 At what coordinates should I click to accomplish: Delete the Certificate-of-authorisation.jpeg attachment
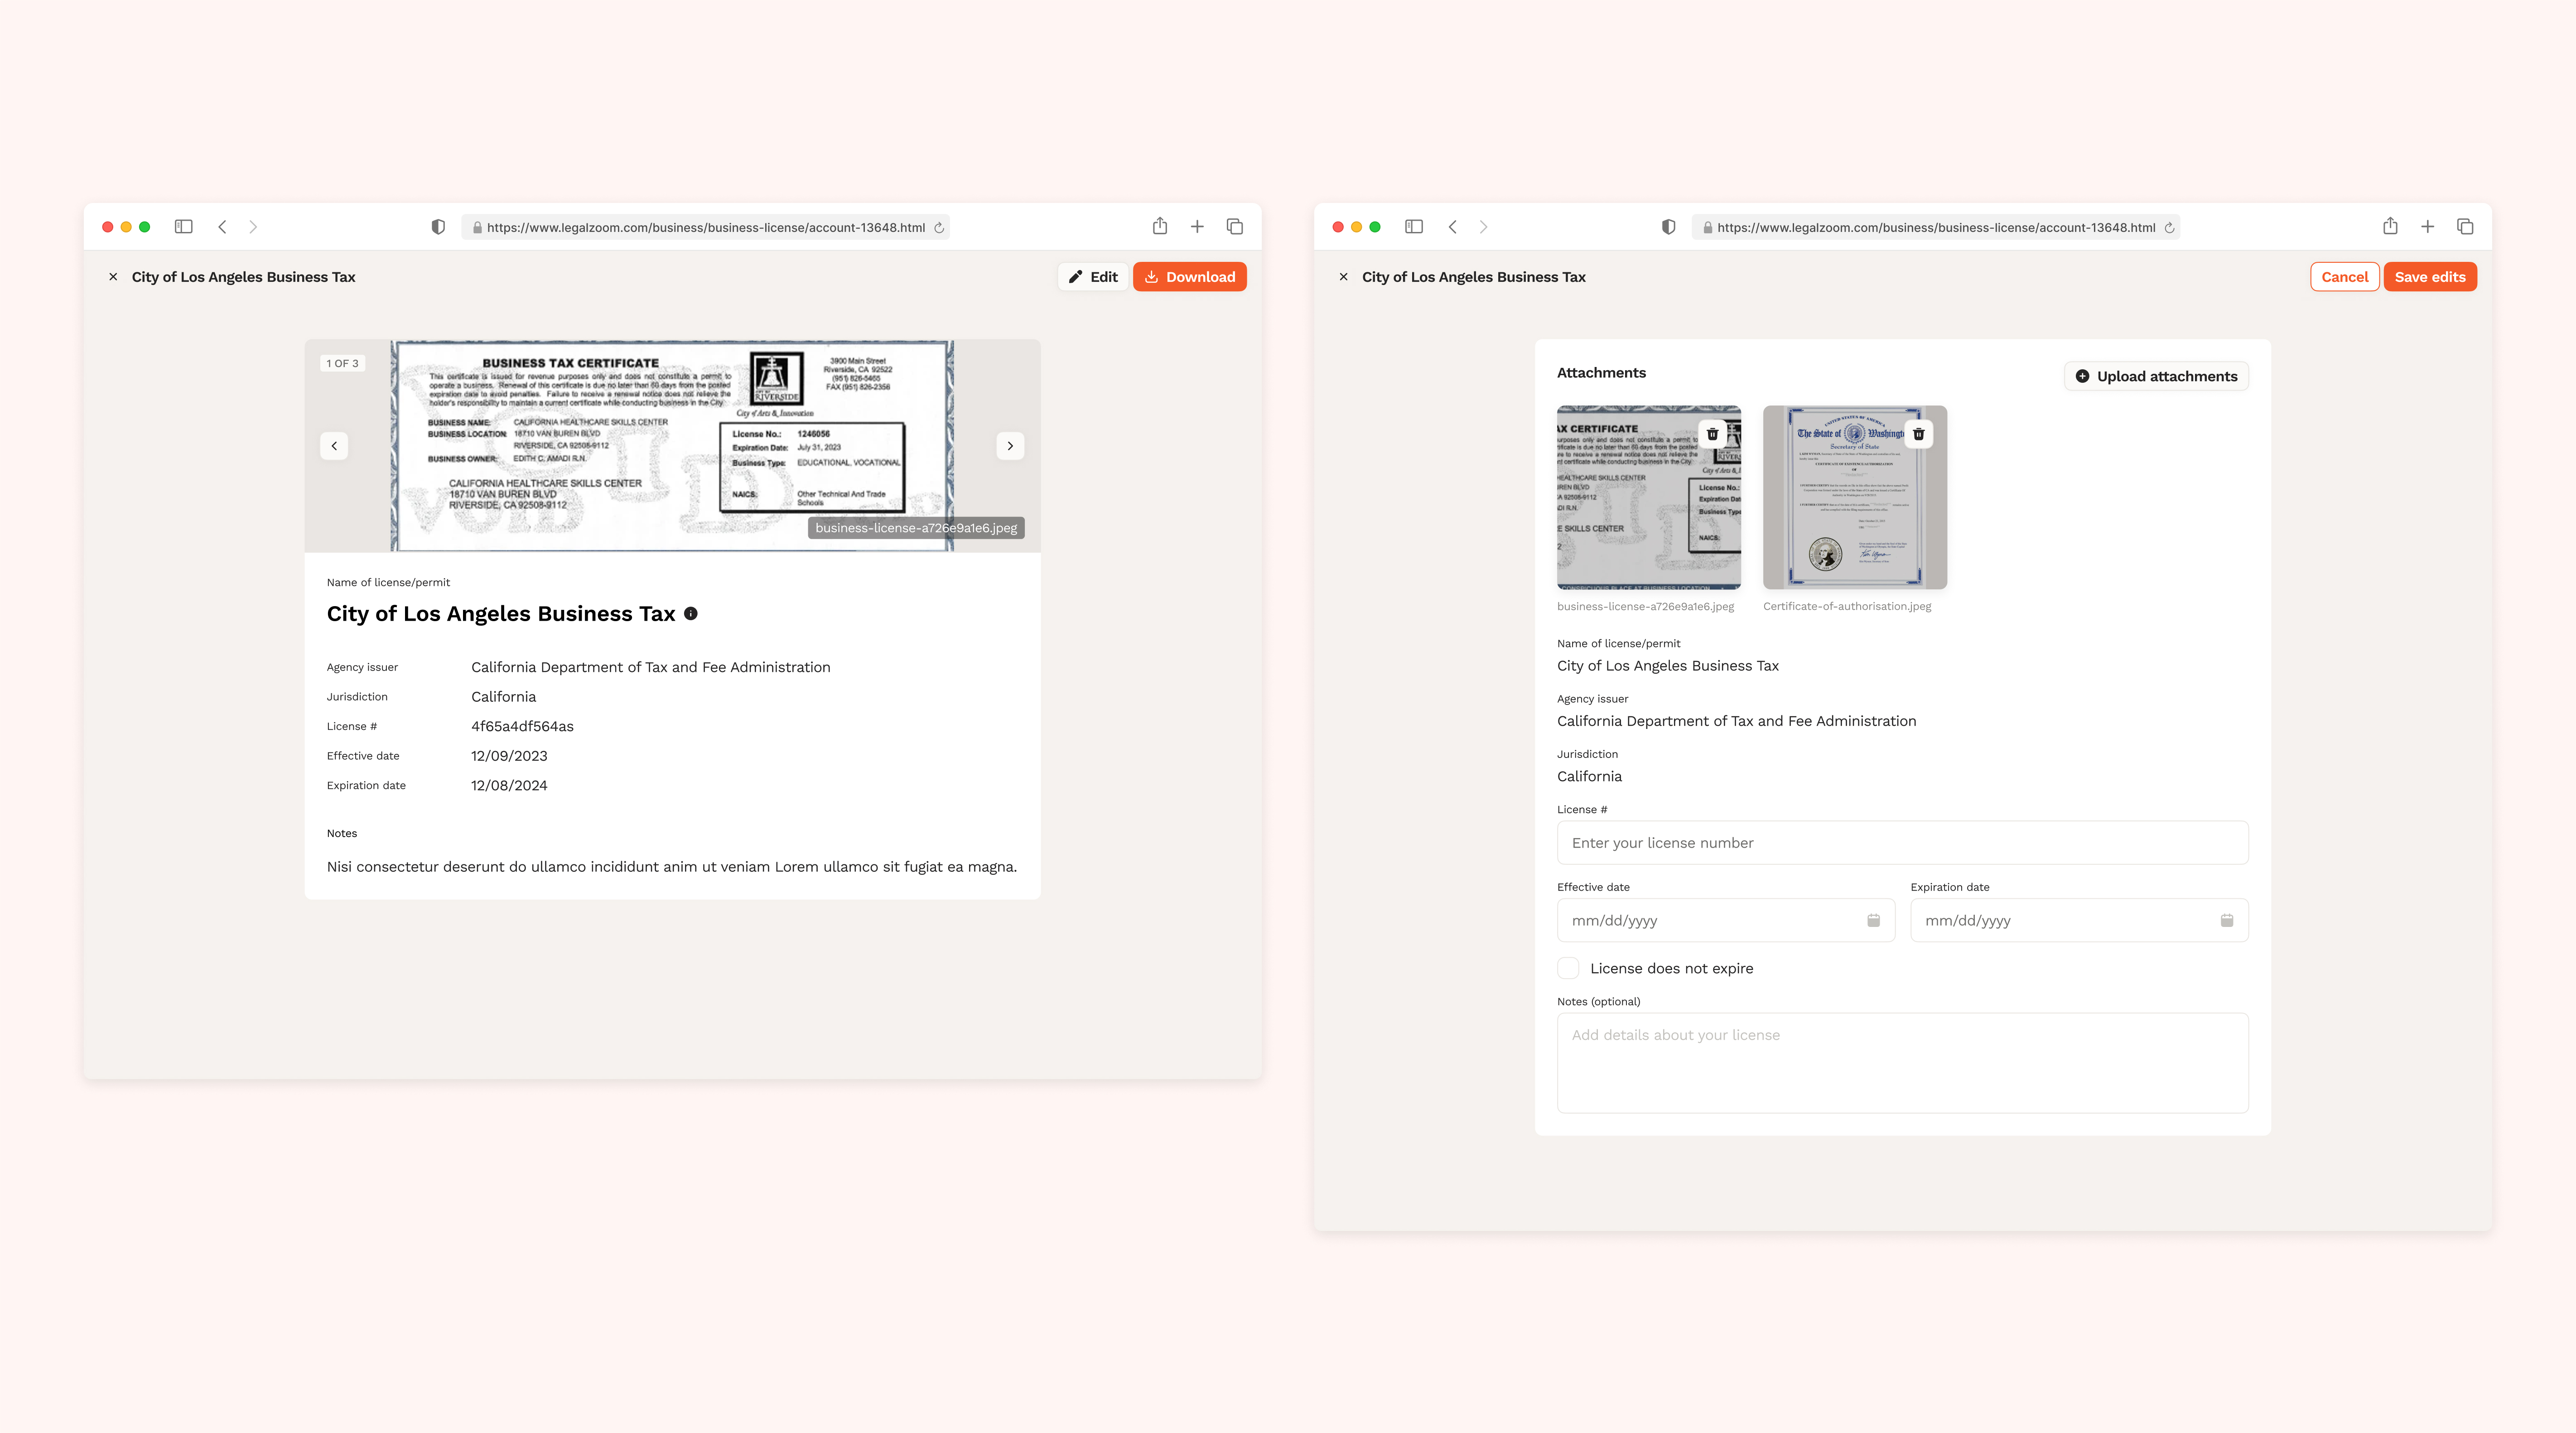click(x=1918, y=434)
